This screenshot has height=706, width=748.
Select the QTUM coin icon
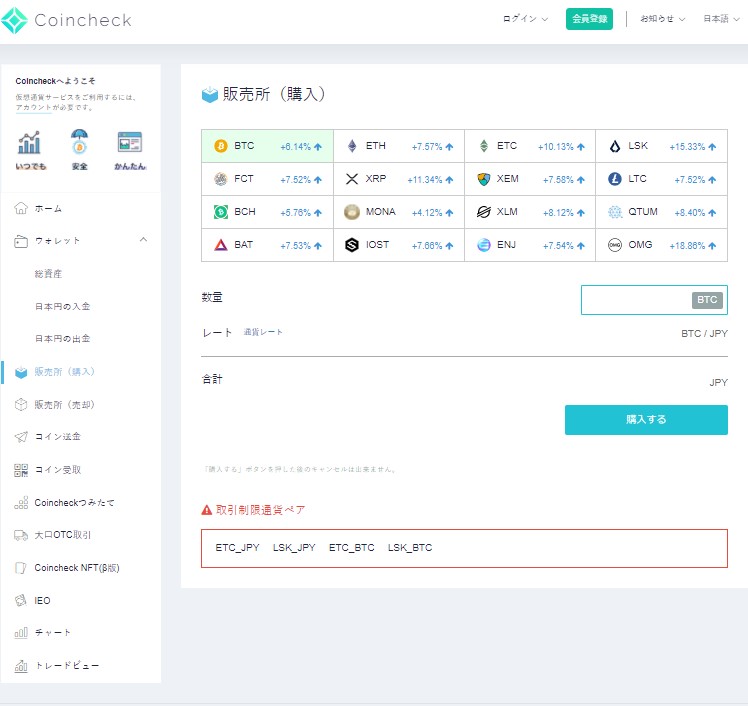point(615,212)
